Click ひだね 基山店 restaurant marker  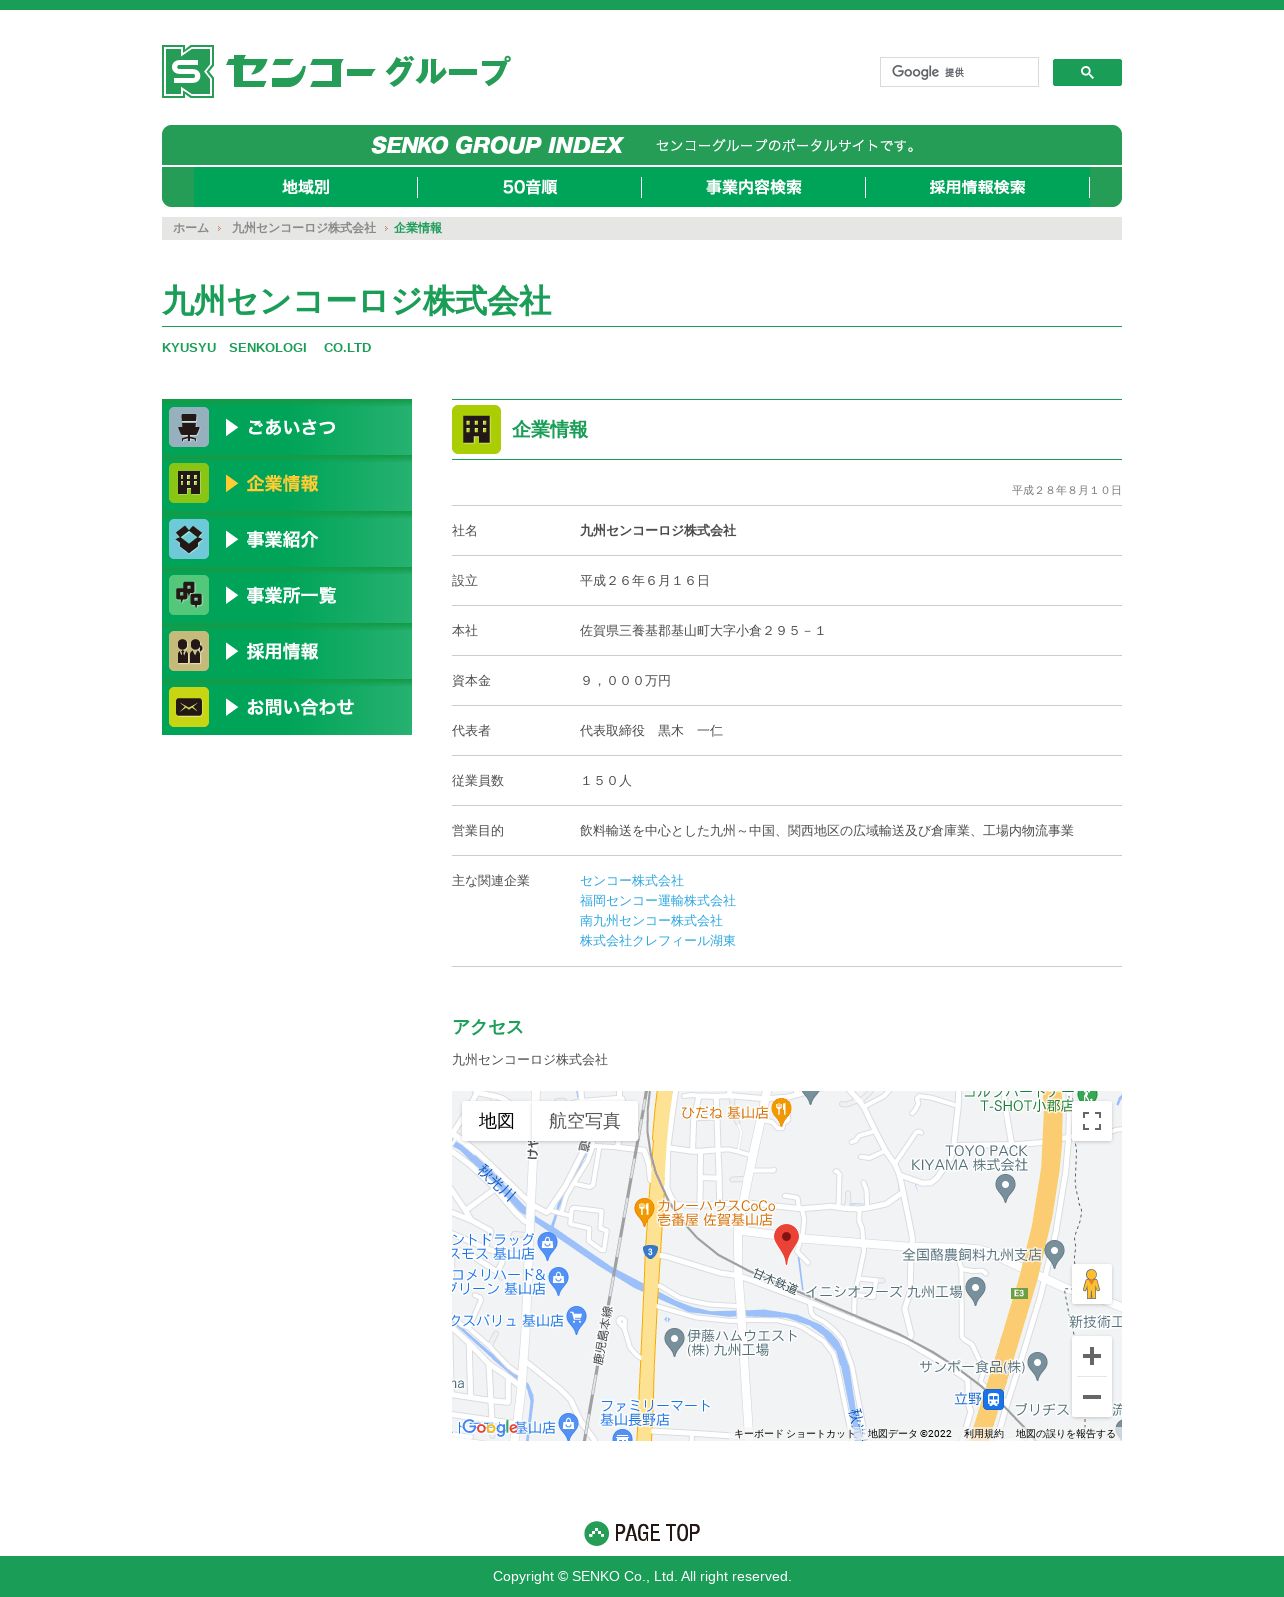(782, 1111)
